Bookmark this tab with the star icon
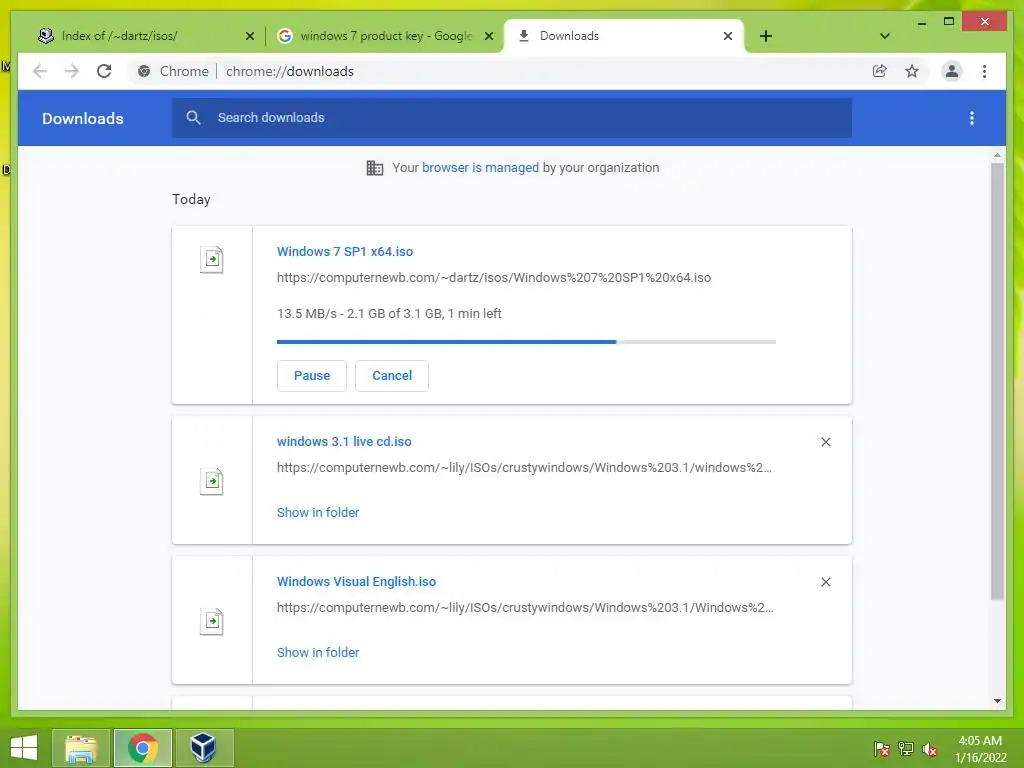1024x768 pixels. tap(912, 71)
